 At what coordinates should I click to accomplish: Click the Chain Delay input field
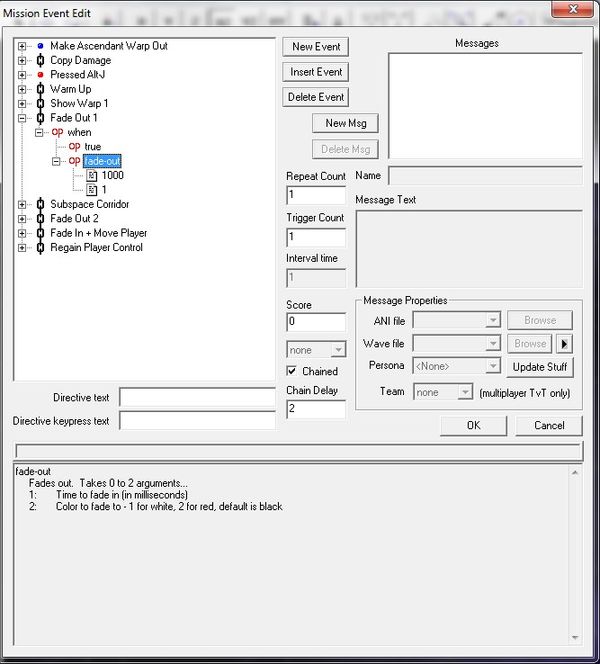coord(315,409)
